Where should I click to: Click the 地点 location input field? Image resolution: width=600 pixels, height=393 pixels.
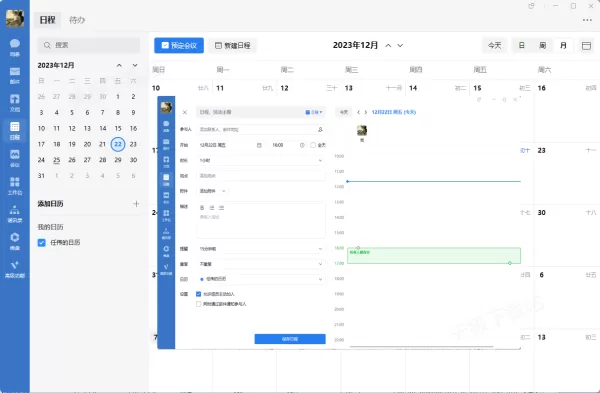[261, 176]
